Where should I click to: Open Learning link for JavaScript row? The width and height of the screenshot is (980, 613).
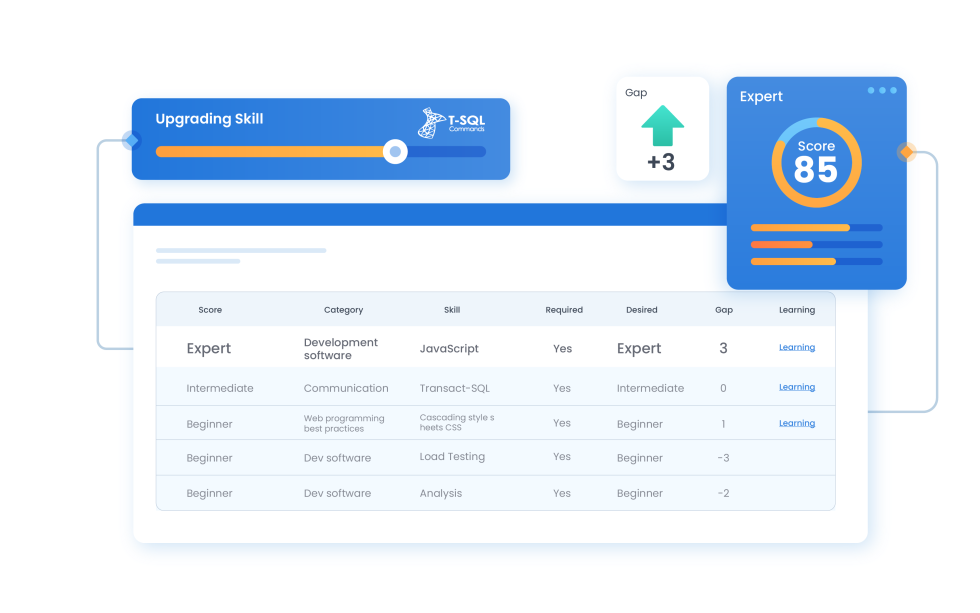click(x=796, y=348)
